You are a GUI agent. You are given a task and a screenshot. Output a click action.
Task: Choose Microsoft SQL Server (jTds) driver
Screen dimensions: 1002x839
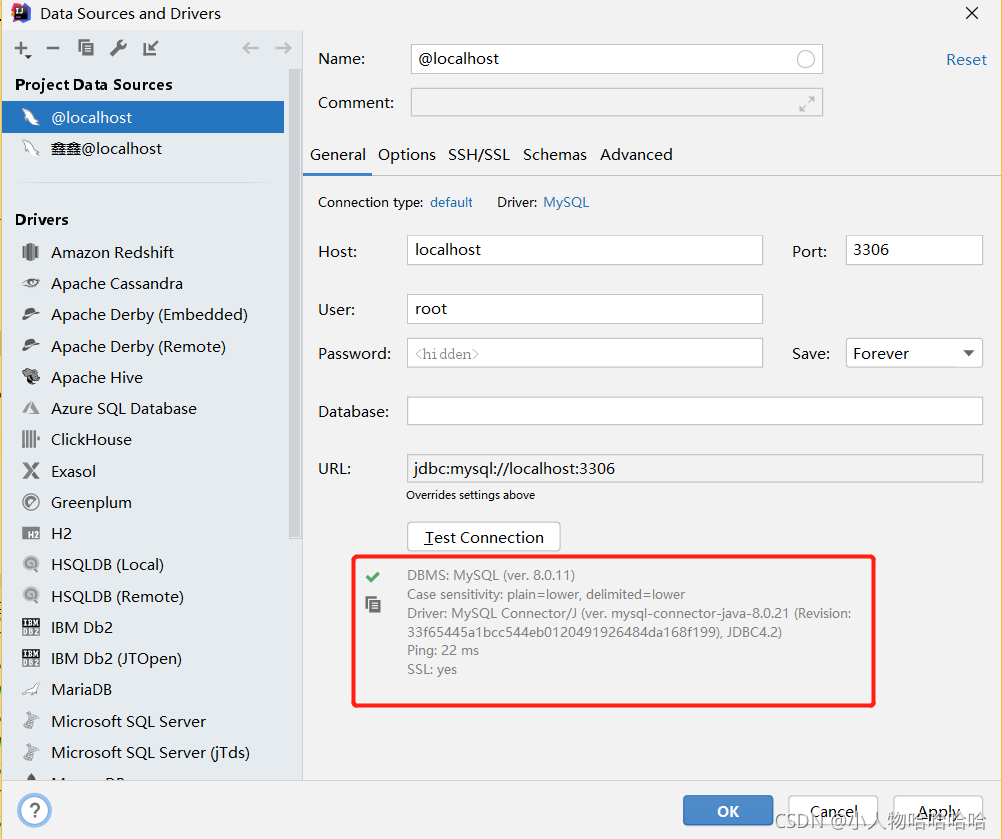[150, 753]
